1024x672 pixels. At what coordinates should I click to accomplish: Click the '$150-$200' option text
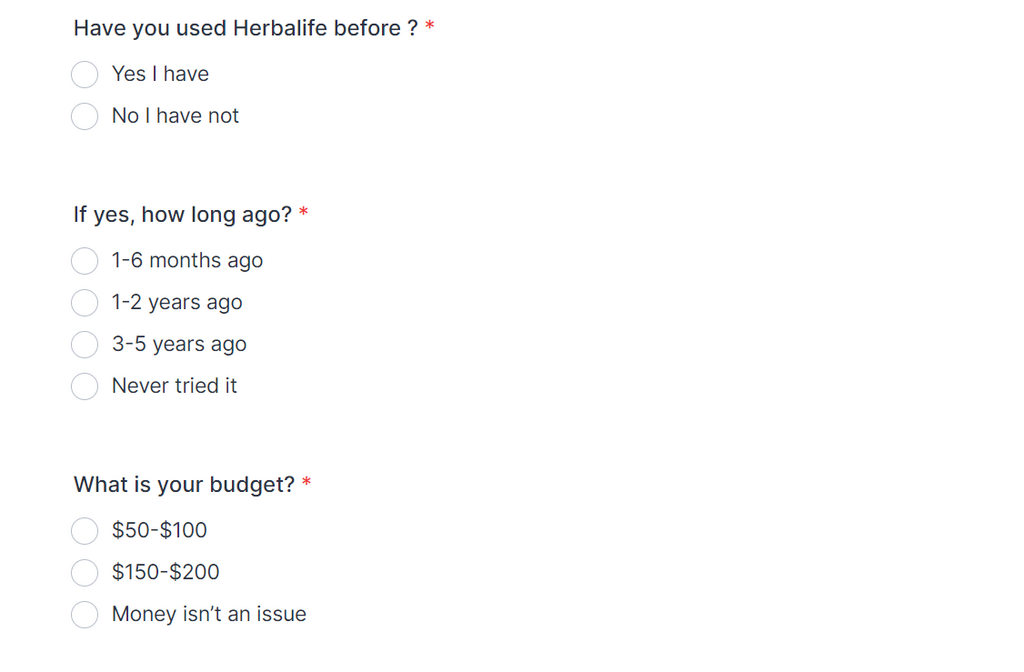[165, 572]
